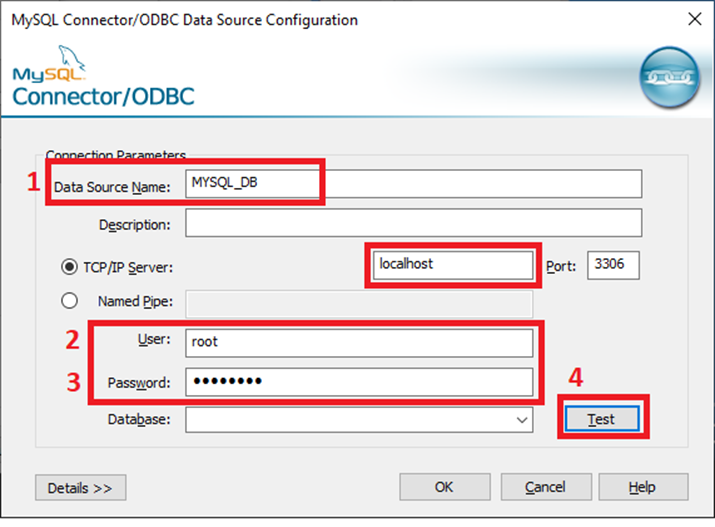Select the Named Pipe radio button
The image size is (715, 527).
[69, 301]
